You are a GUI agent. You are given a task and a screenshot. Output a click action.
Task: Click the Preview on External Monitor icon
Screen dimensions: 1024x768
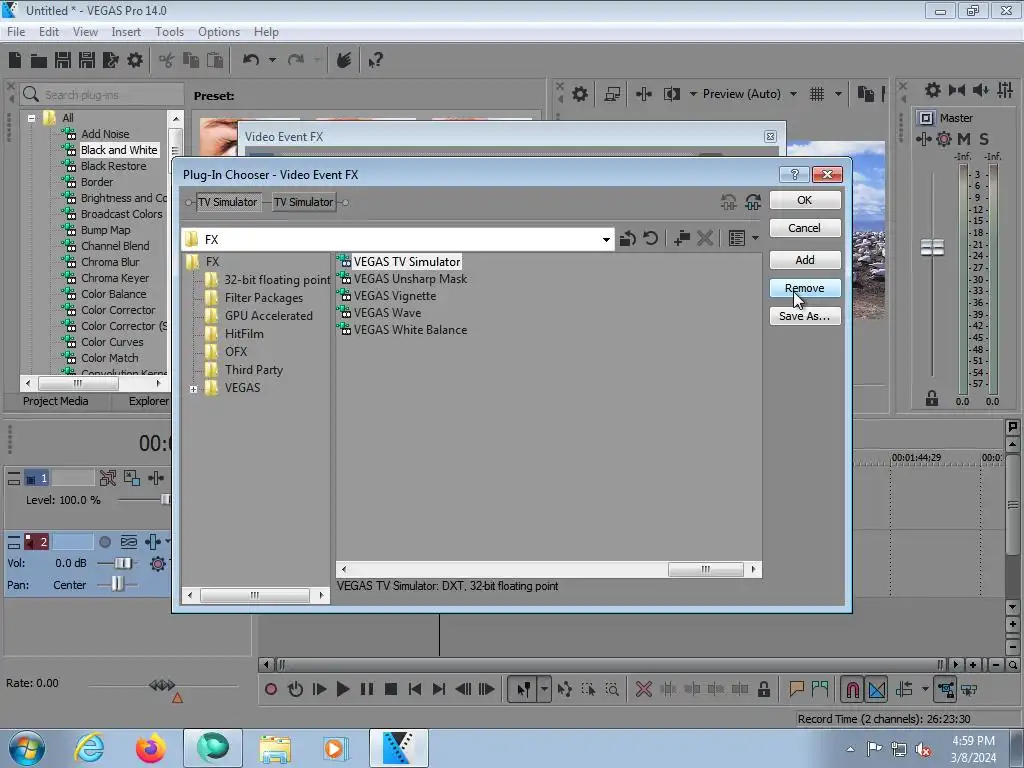pos(612,94)
